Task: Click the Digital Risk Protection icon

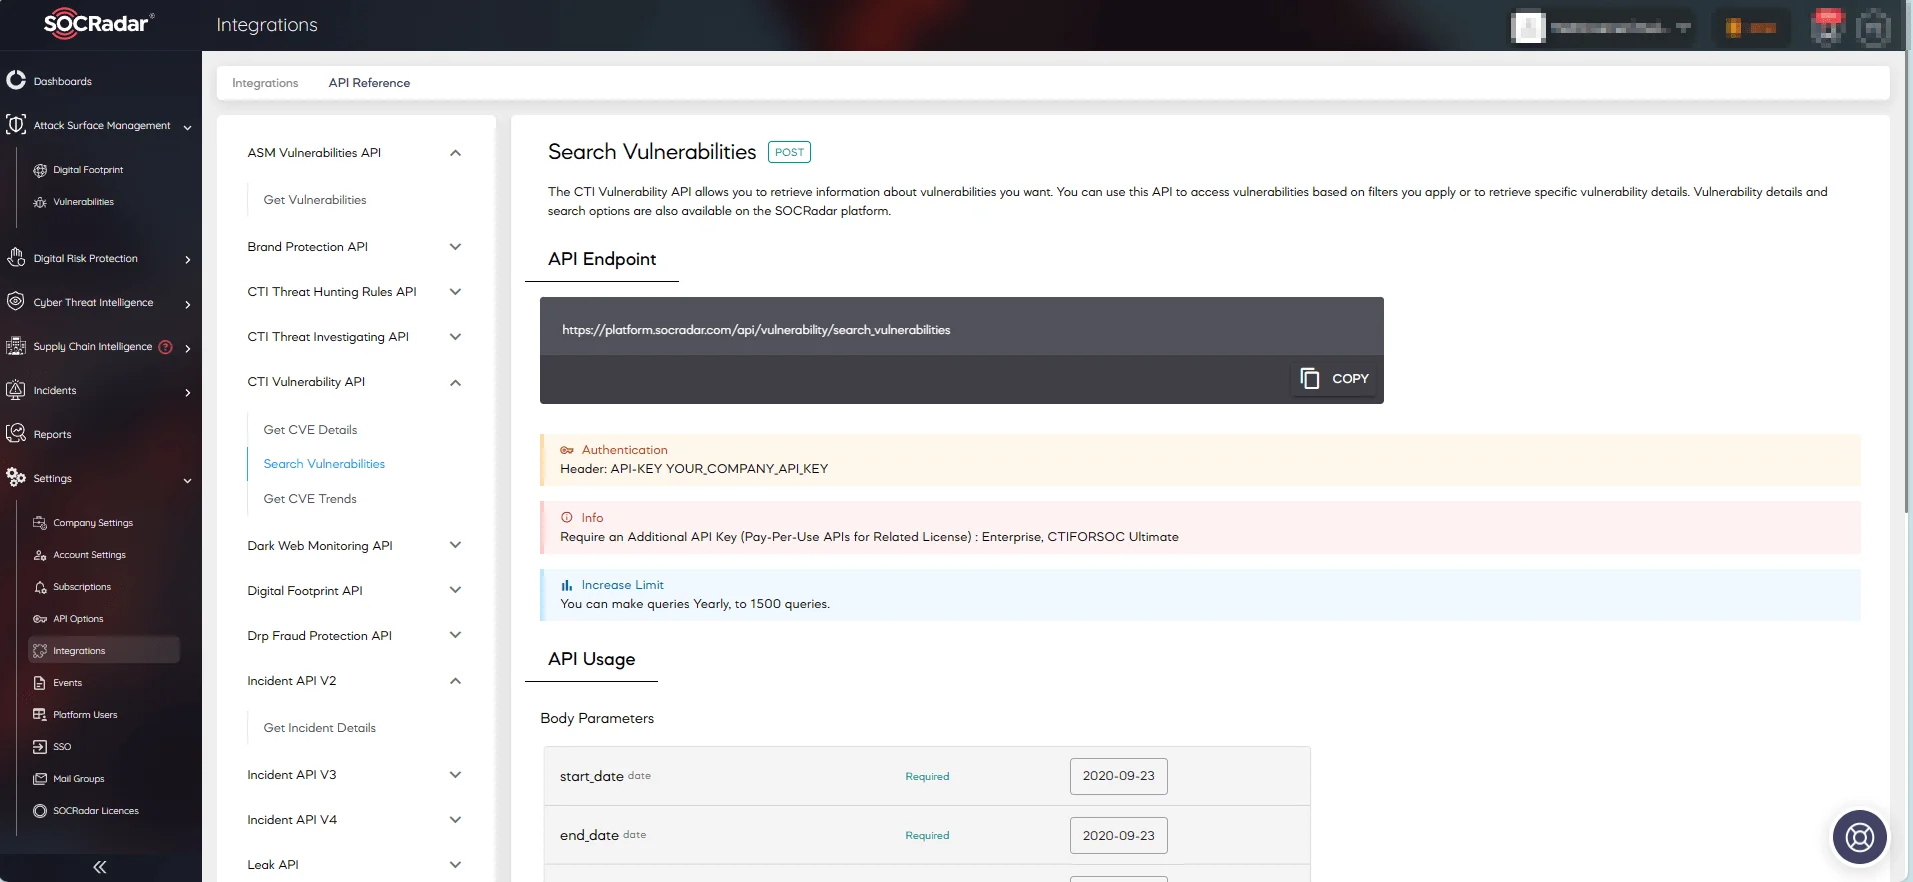Action: pyautogui.click(x=16, y=258)
